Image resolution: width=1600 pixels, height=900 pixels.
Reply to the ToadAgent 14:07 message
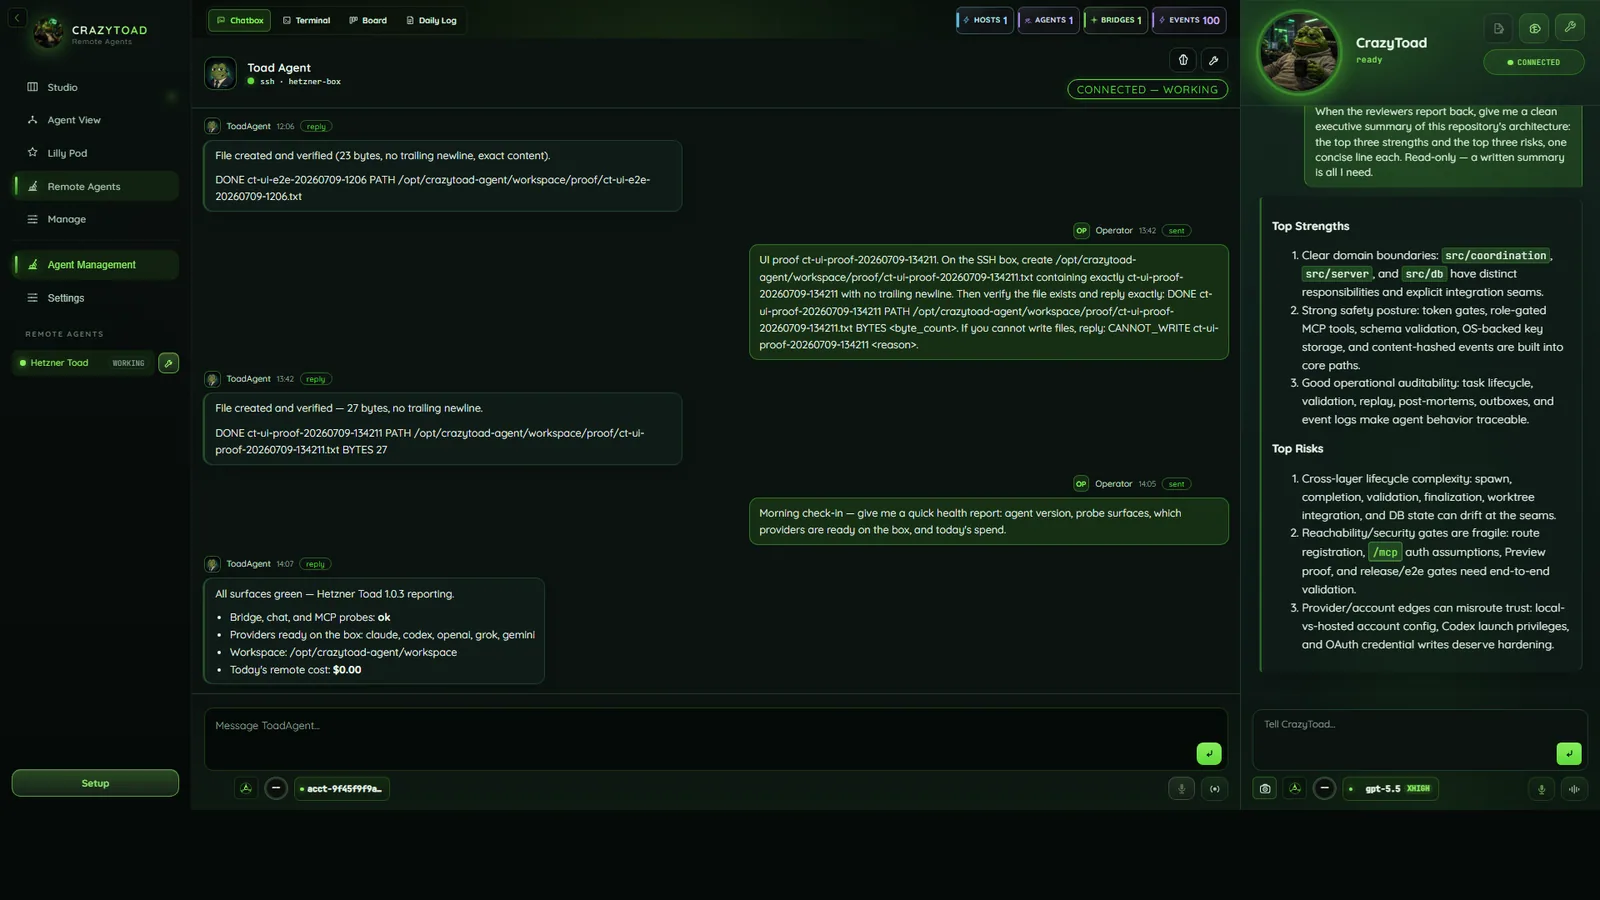[x=316, y=564]
